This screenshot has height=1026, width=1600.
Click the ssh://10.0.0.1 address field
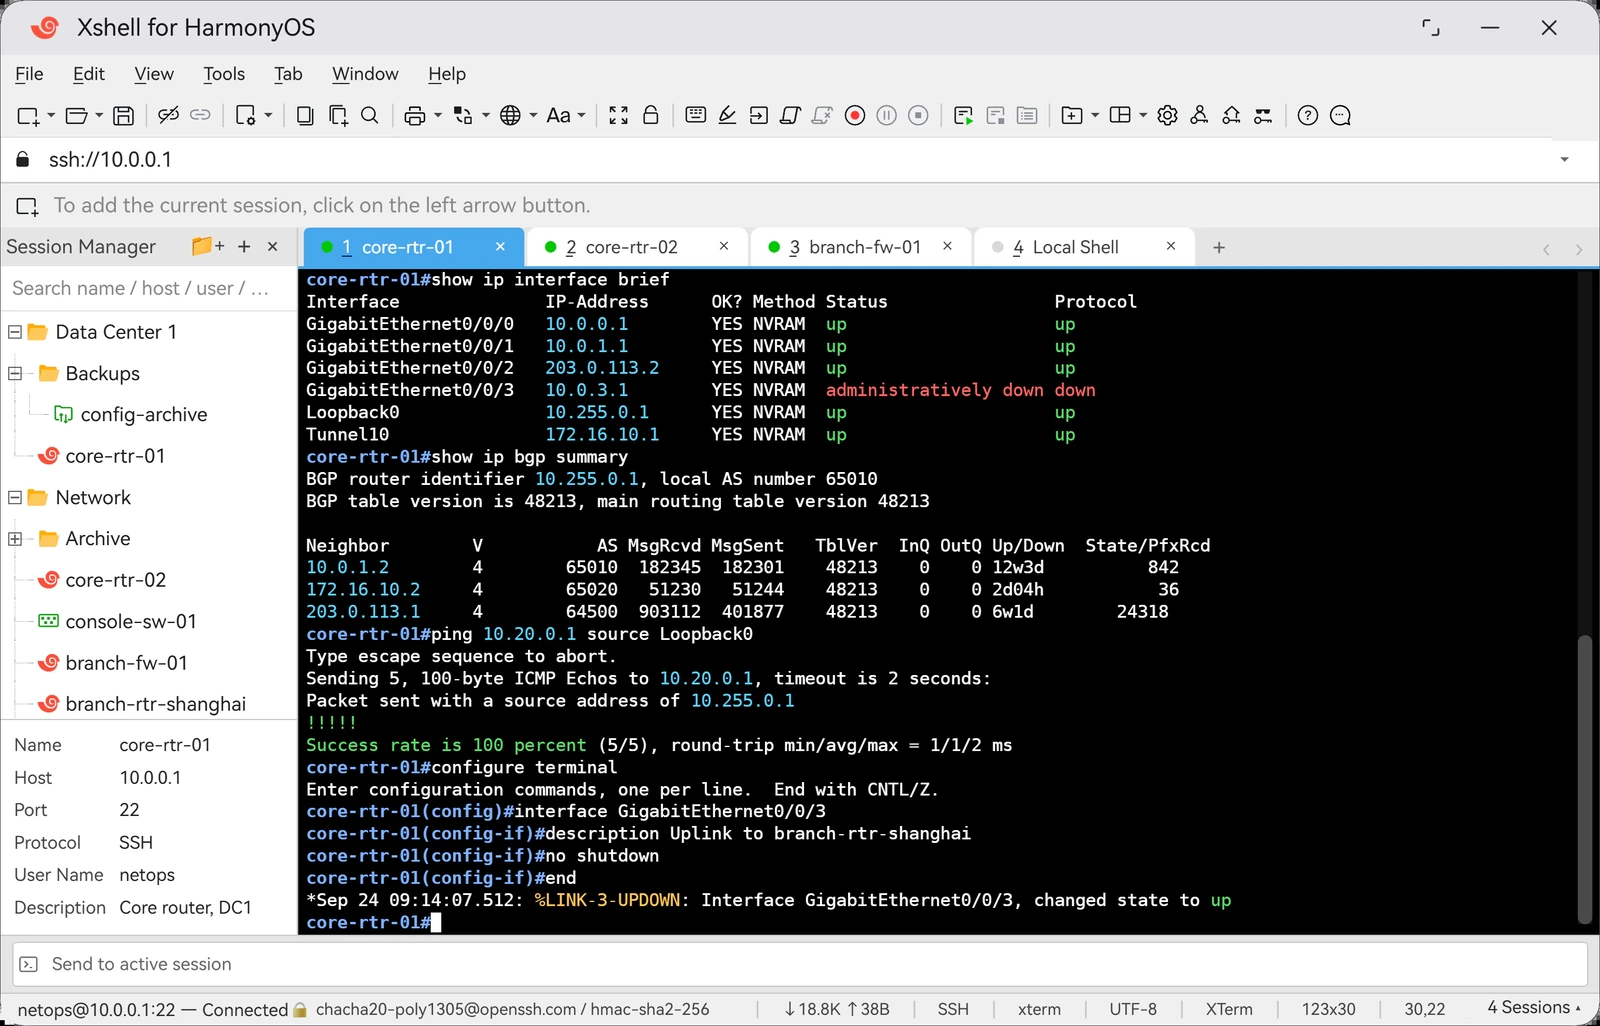point(800,160)
